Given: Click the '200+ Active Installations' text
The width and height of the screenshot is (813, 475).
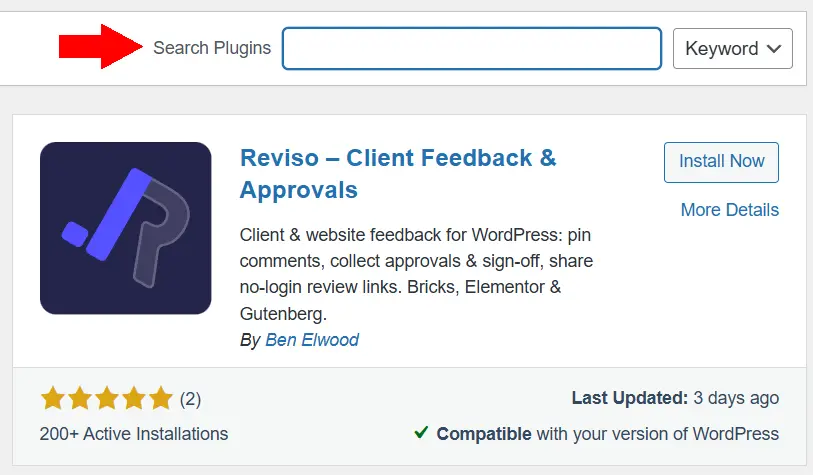Looking at the screenshot, I should tap(134, 434).
